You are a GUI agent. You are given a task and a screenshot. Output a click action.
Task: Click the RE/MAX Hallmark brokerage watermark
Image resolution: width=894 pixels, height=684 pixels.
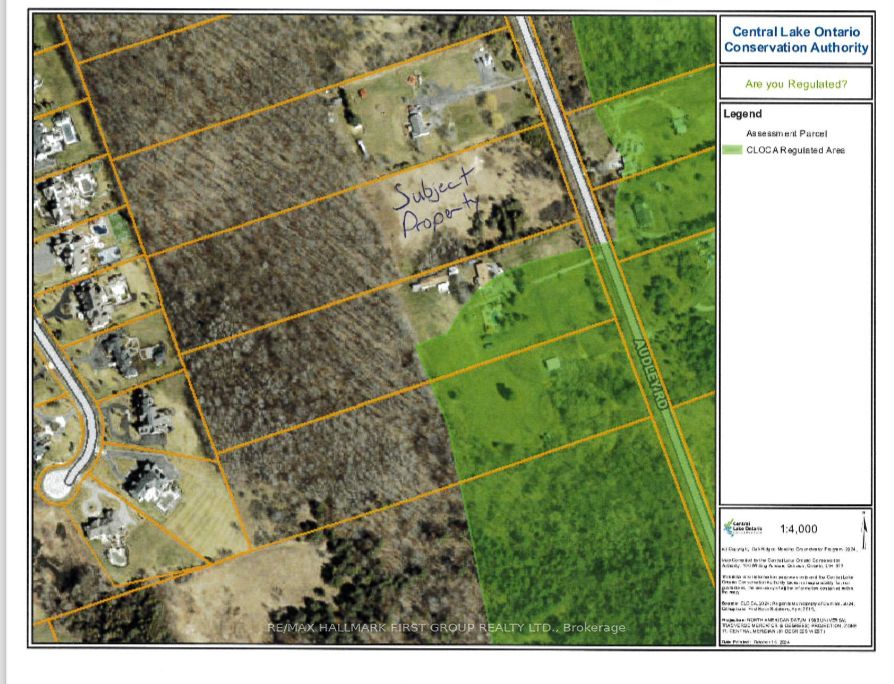(446, 628)
